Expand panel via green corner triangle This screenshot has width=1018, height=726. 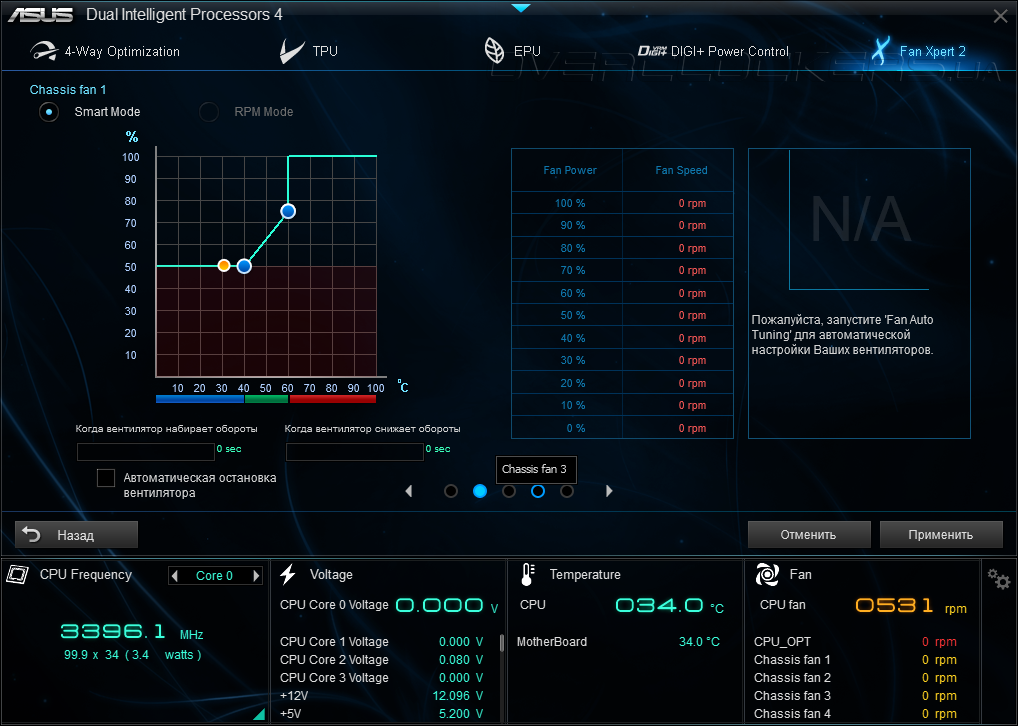(x=259, y=714)
